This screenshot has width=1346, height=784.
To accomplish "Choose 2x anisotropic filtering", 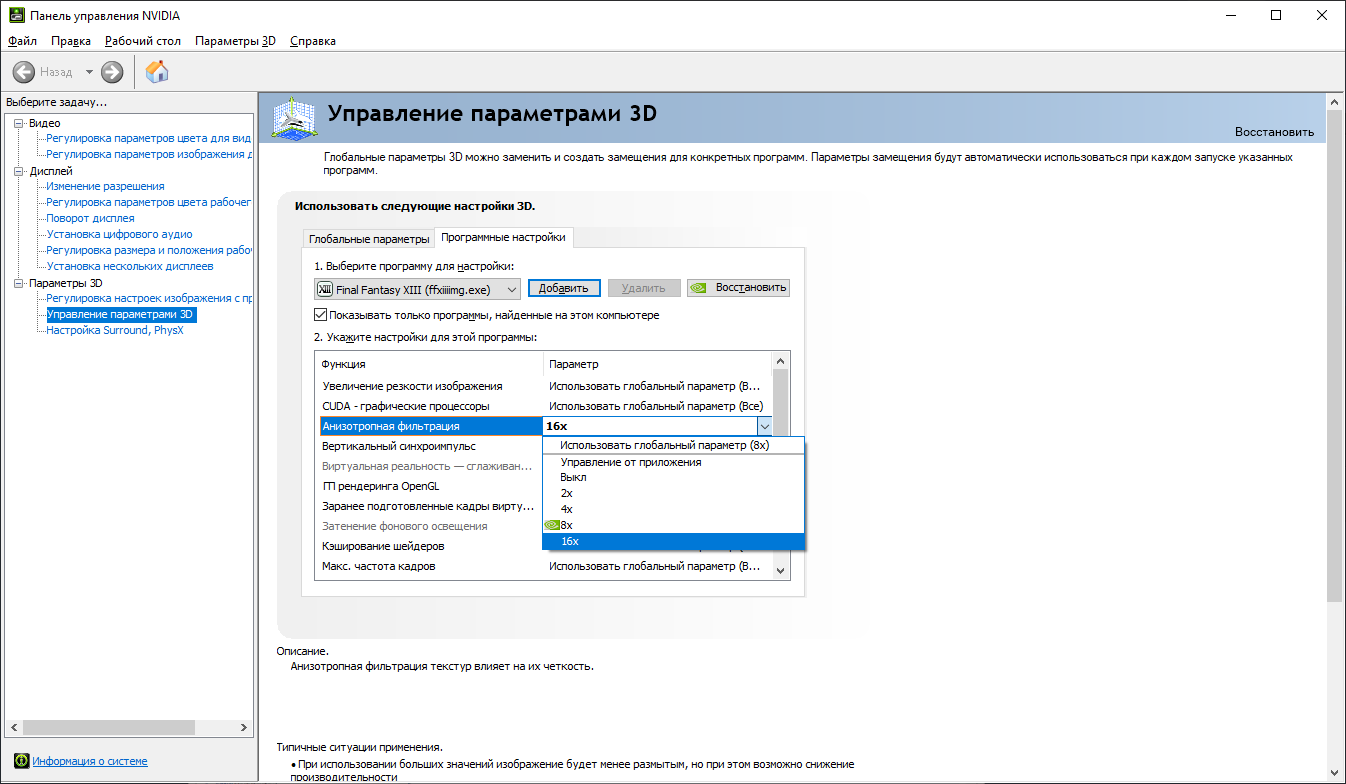I will point(673,494).
